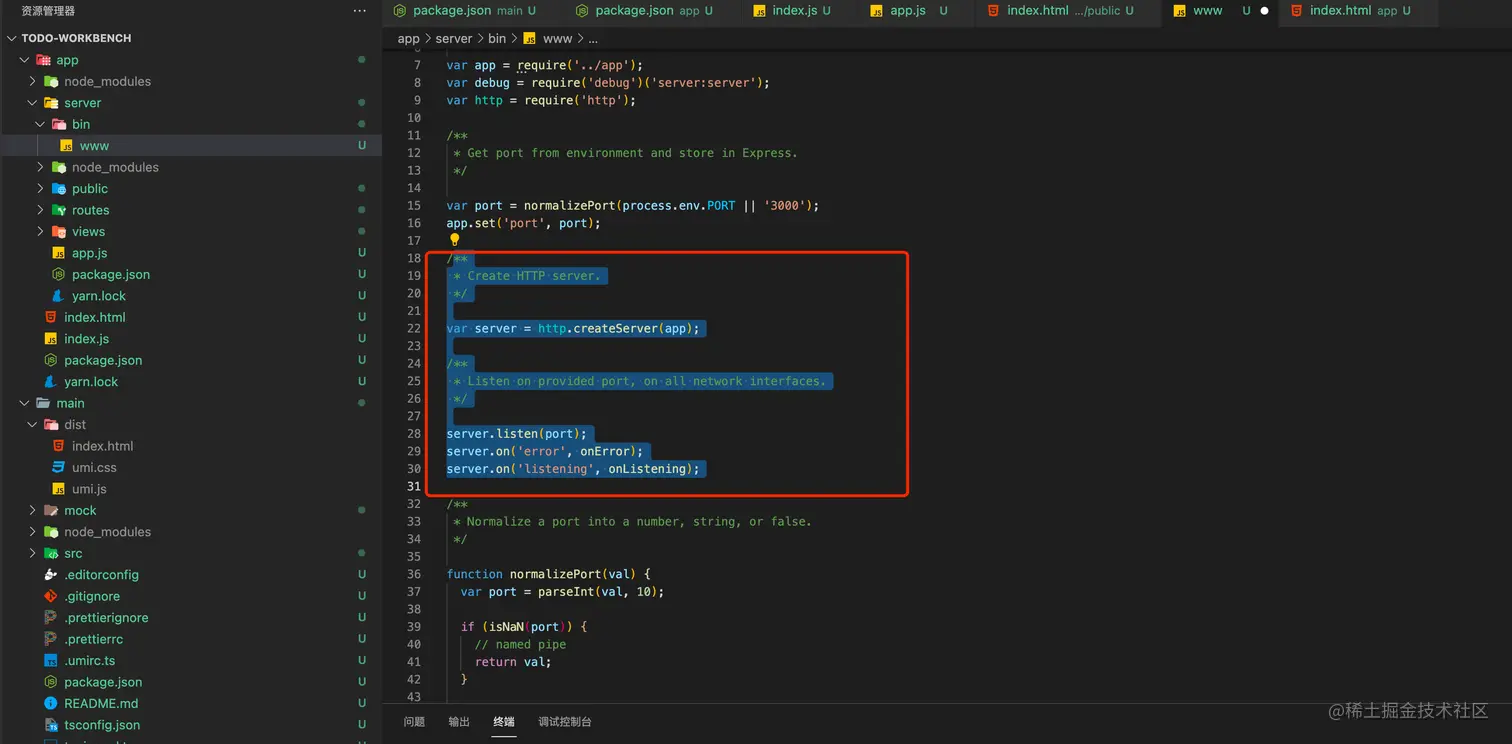
Task: Click the .prettierignore file icon
Action: (50, 618)
